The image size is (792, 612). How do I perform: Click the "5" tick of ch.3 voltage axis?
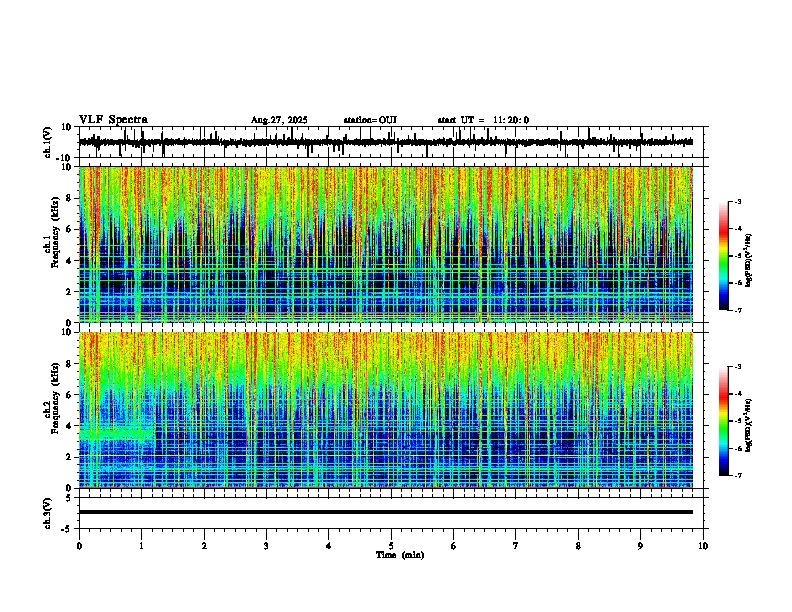coord(69,497)
